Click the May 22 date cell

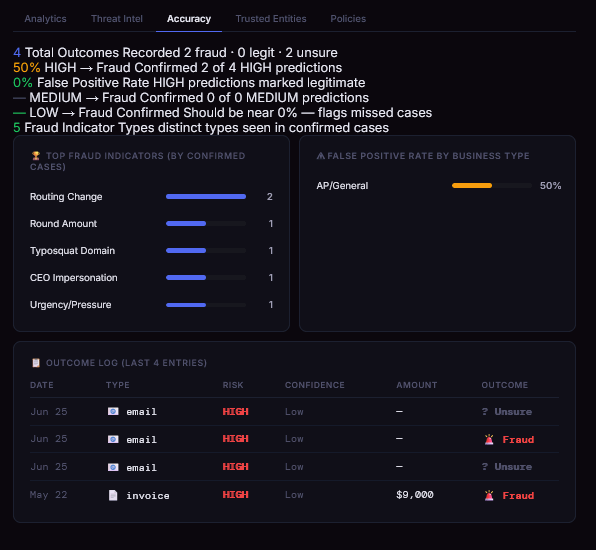(x=49, y=495)
